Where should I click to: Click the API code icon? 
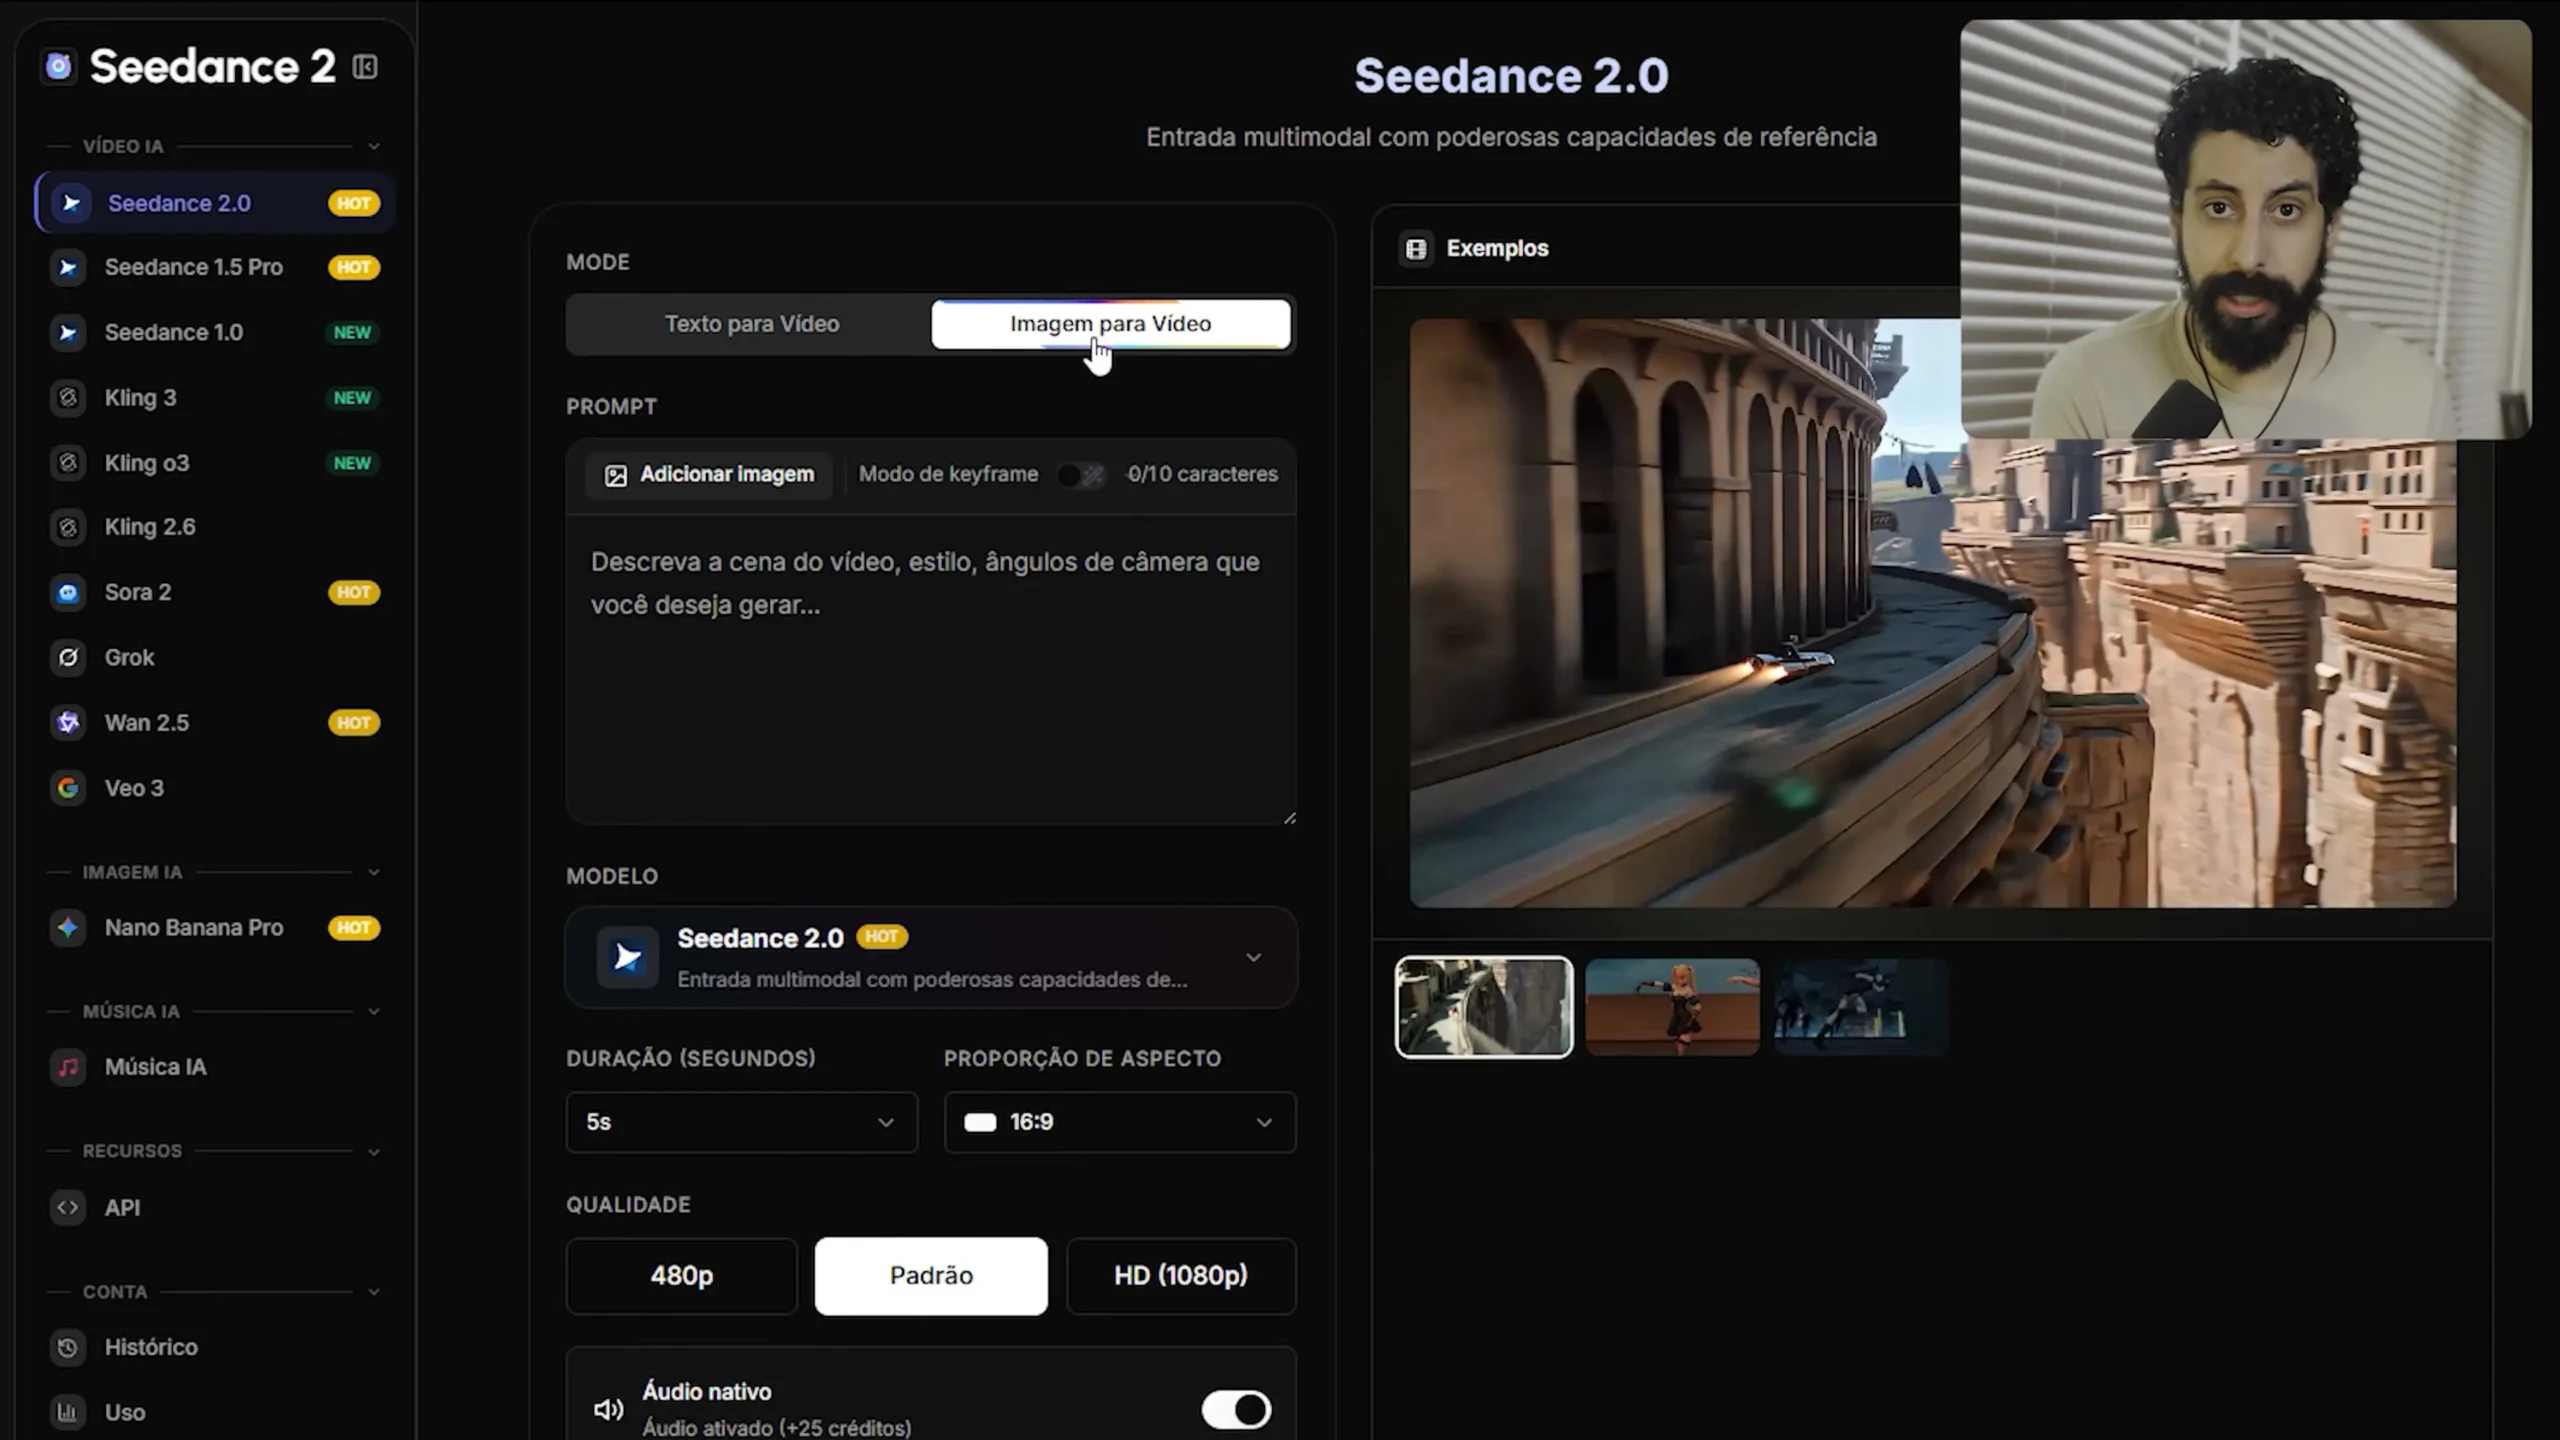click(68, 1207)
